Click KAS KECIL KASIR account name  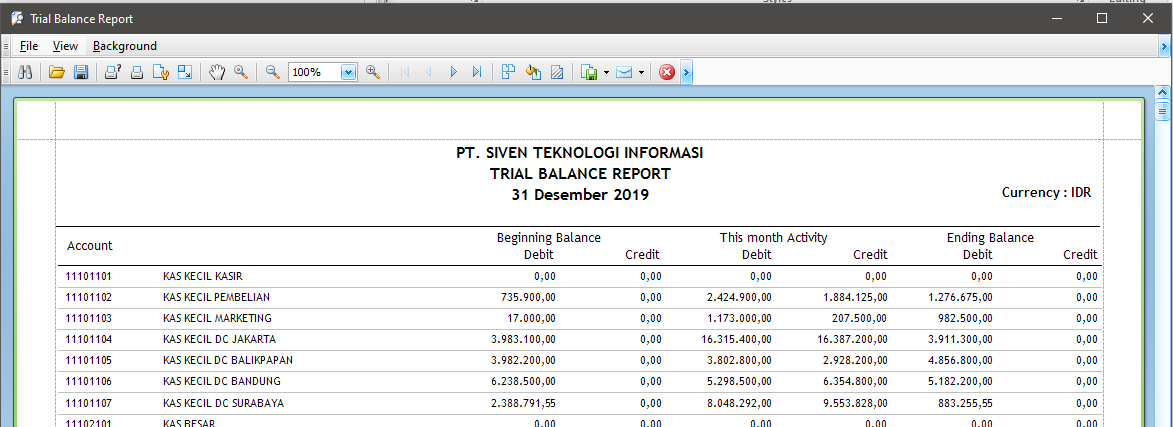click(203, 276)
